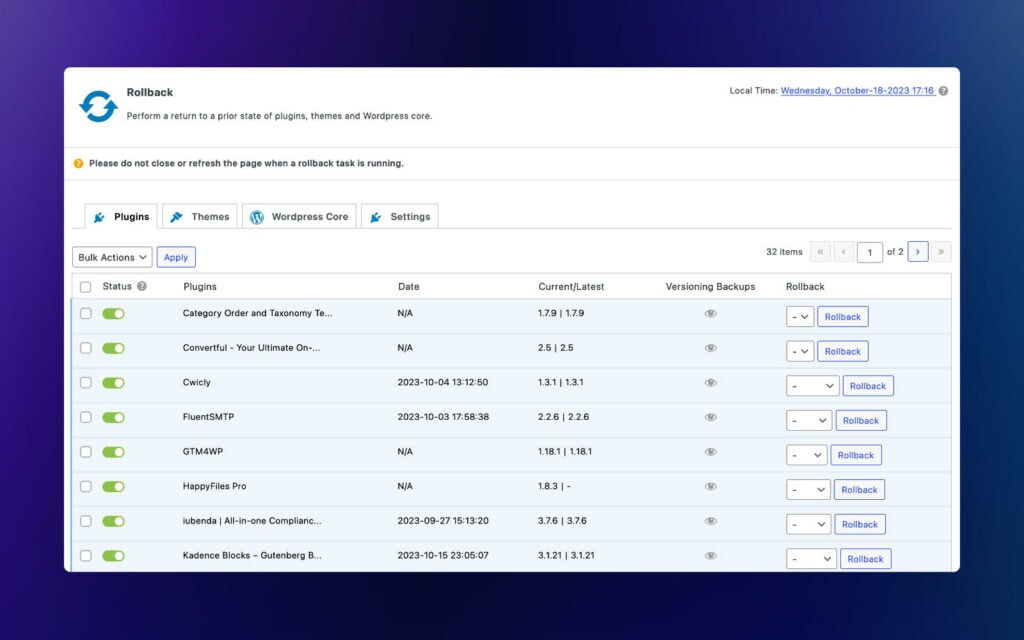Toggle the Convertful plugin switch off
The width and height of the screenshot is (1024, 640).
114,347
